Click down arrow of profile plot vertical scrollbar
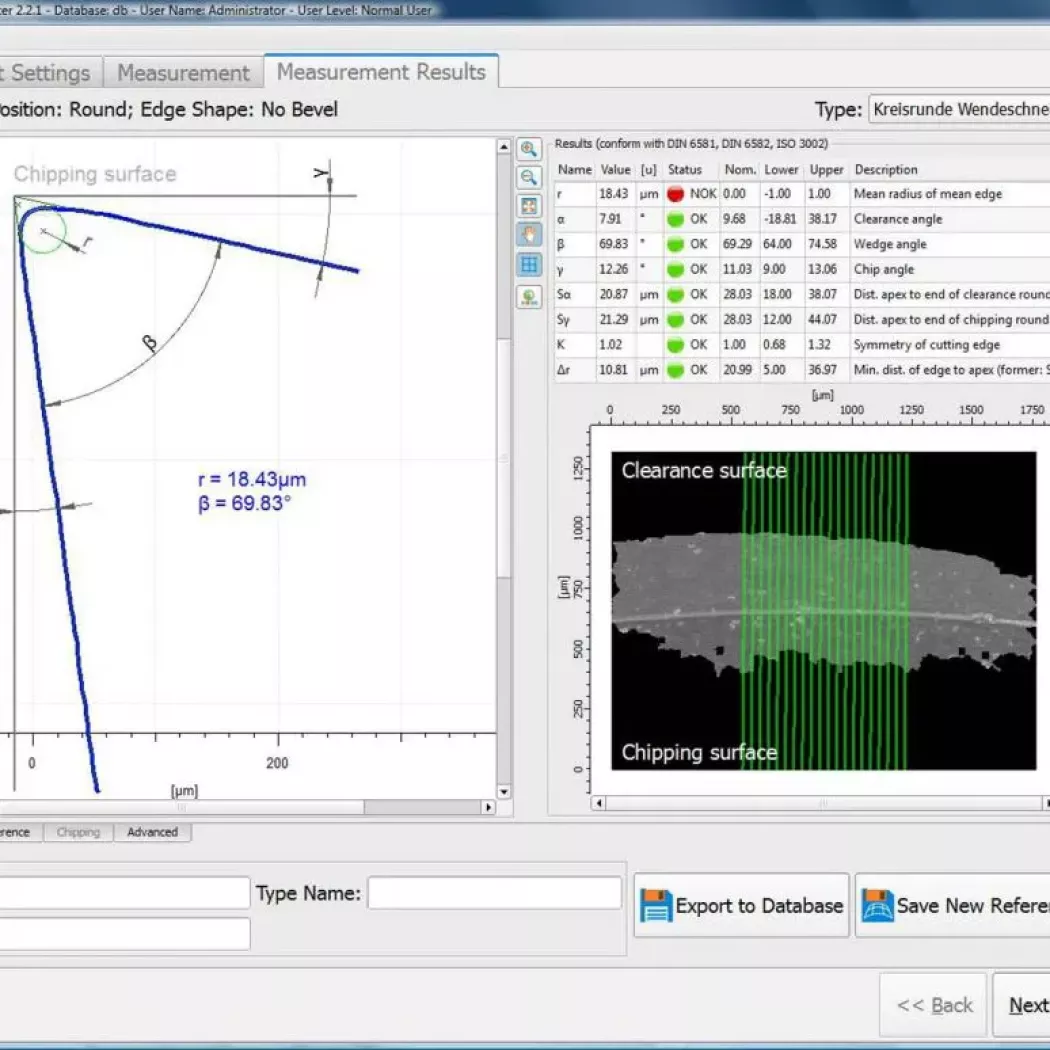Viewport: 1050px width, 1050px height. (x=504, y=792)
